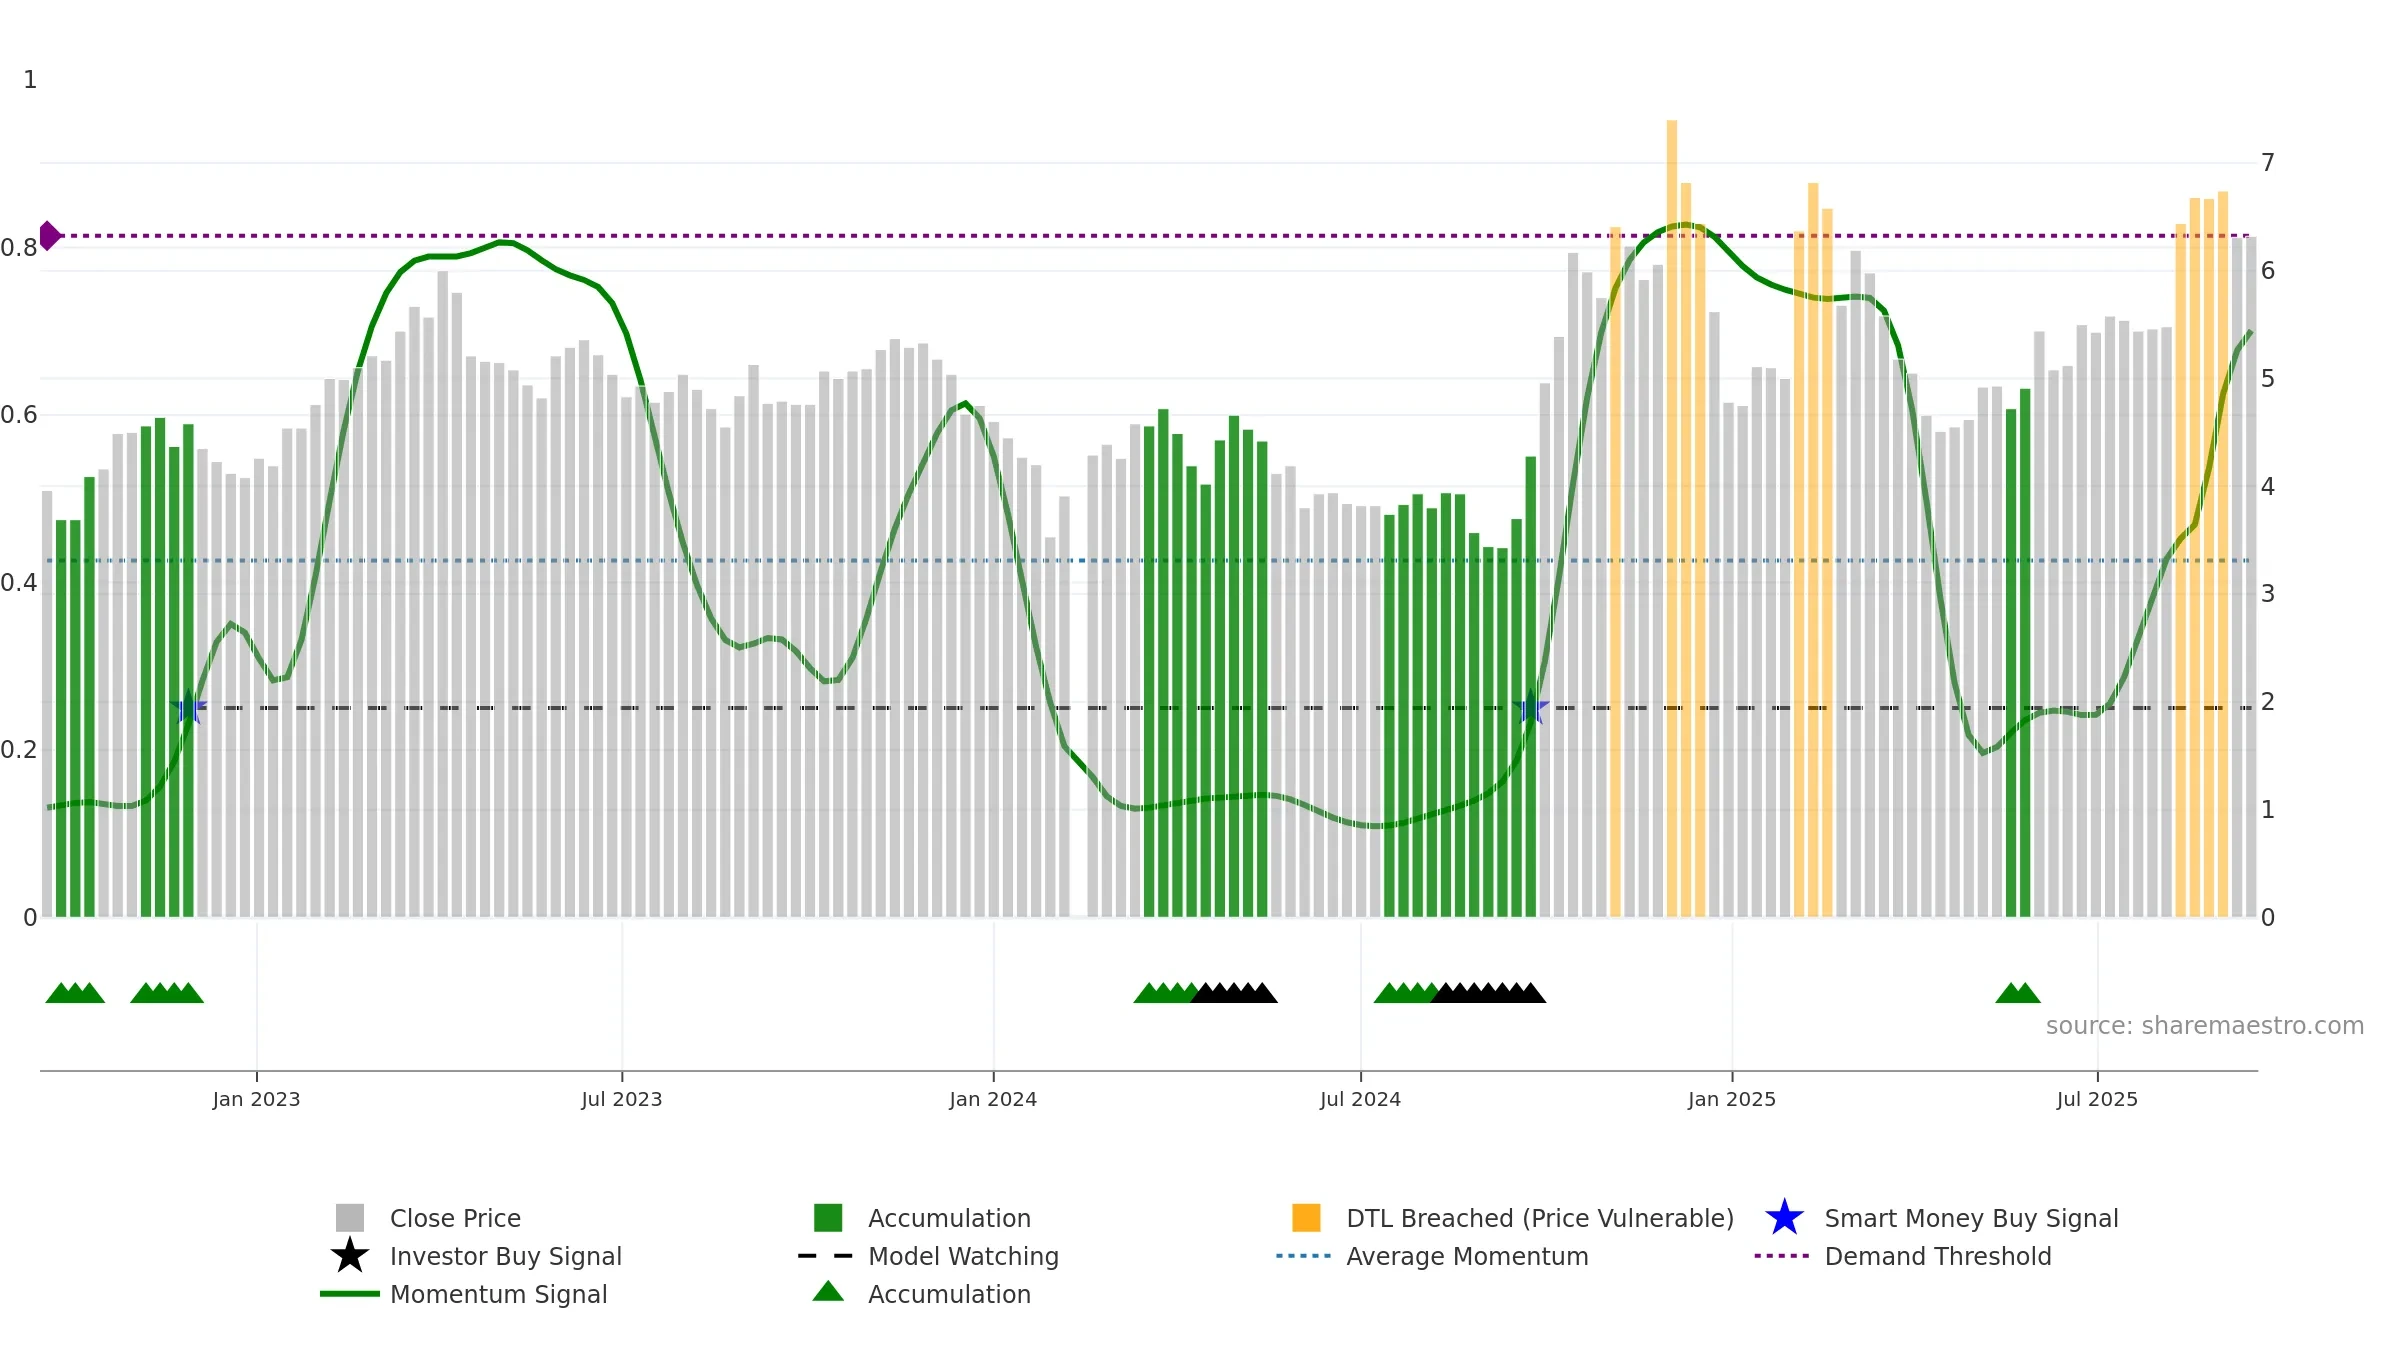Click the purple diamond on Demand Threshold line
The image size is (2400, 1350).
(49, 236)
